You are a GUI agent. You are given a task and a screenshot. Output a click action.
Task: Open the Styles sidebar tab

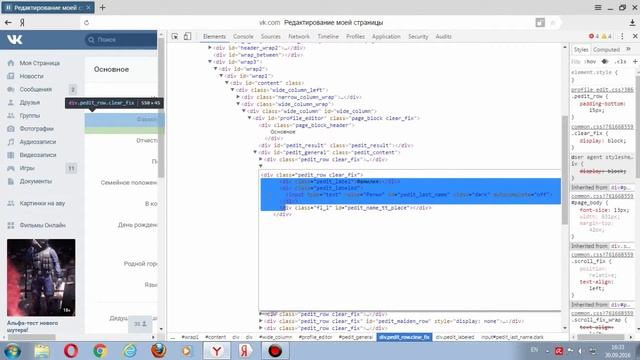point(581,49)
